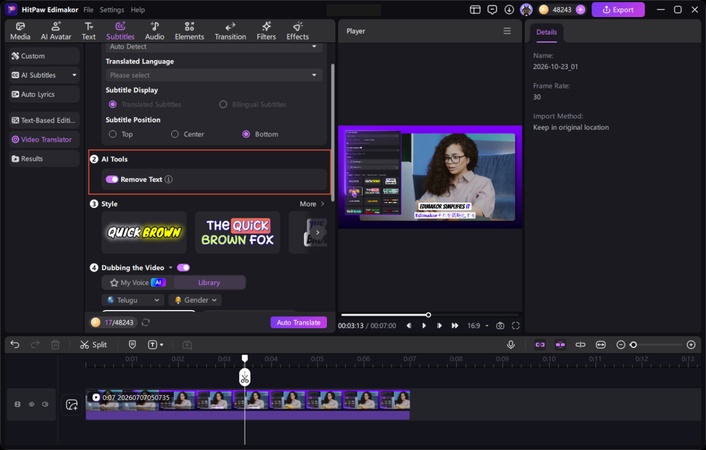Open the Results sidebar item
This screenshot has width=706, height=450.
point(44,159)
